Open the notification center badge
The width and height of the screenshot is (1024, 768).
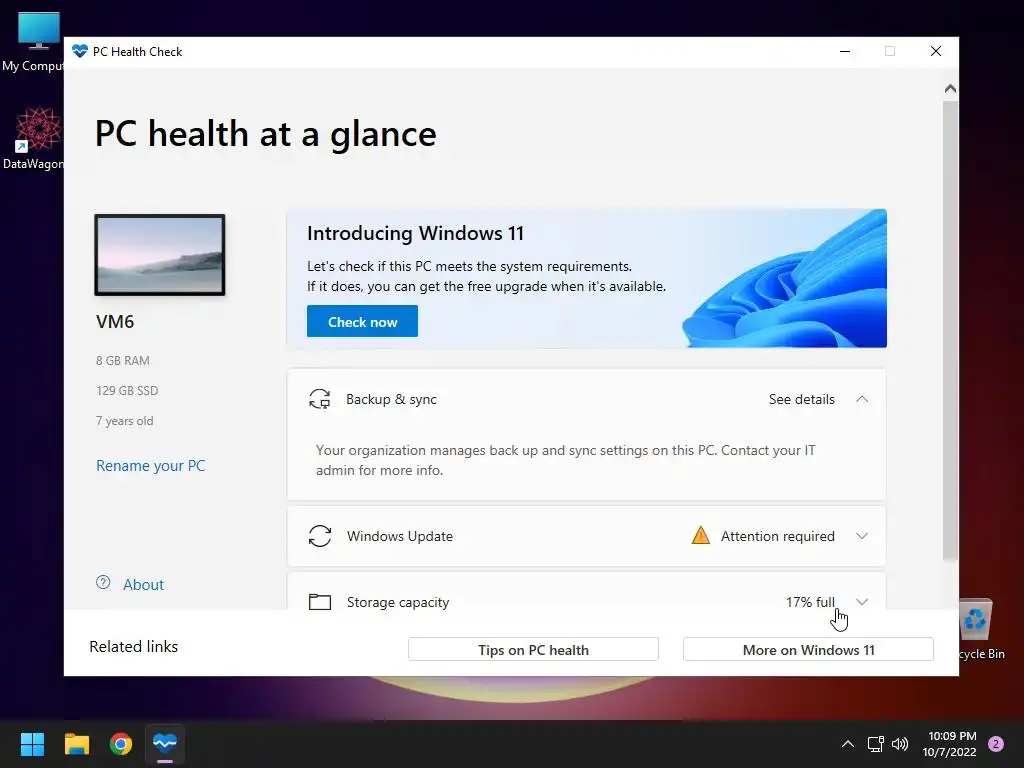coord(996,743)
